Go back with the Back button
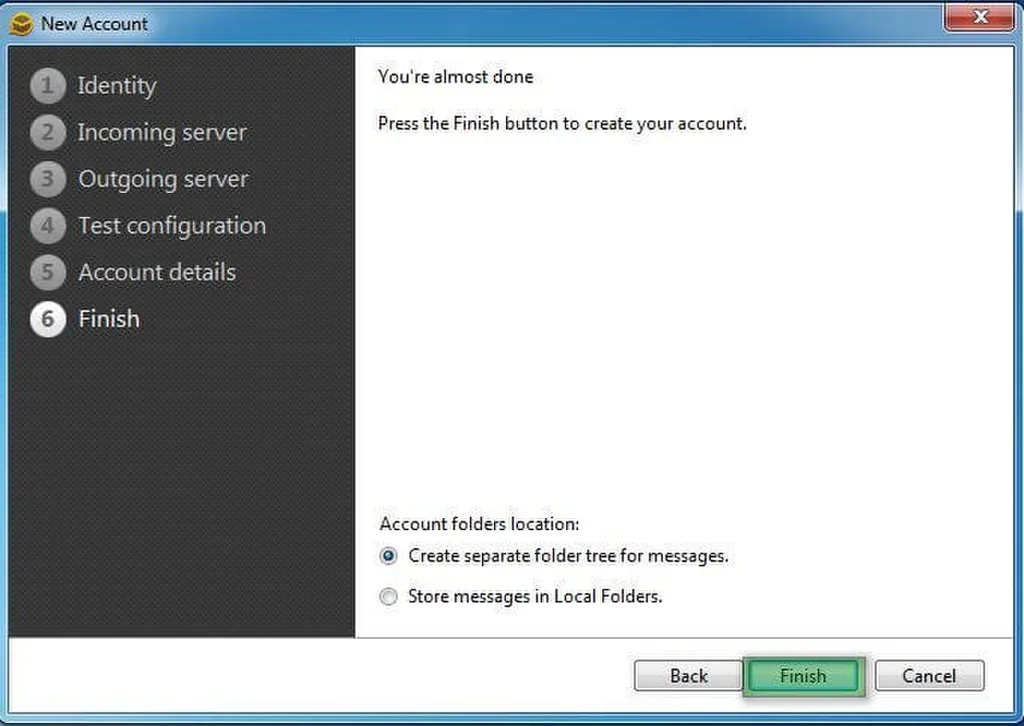 click(688, 676)
